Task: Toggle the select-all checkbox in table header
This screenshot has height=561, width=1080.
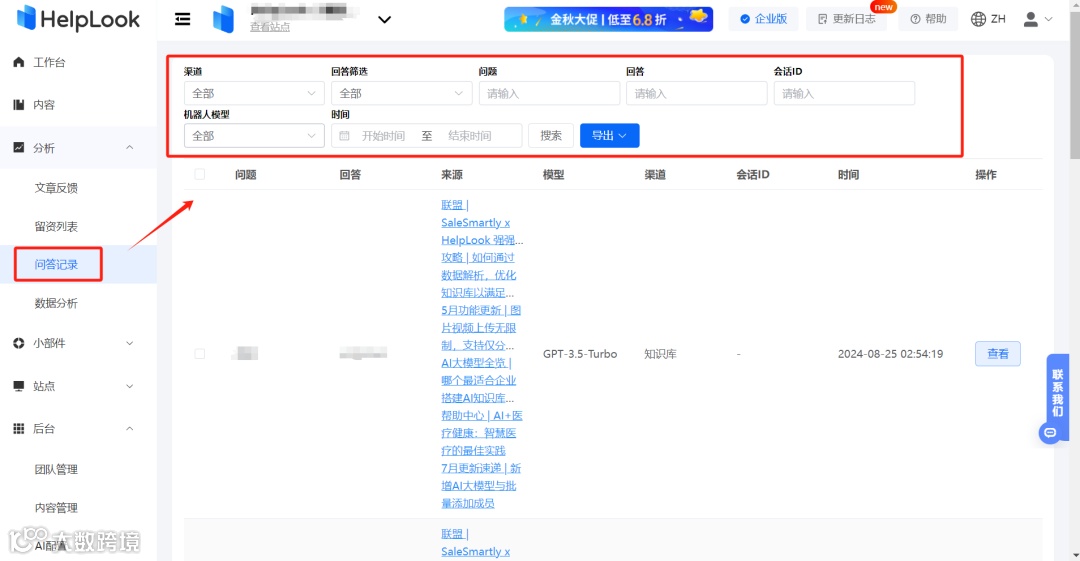Action: point(200,174)
